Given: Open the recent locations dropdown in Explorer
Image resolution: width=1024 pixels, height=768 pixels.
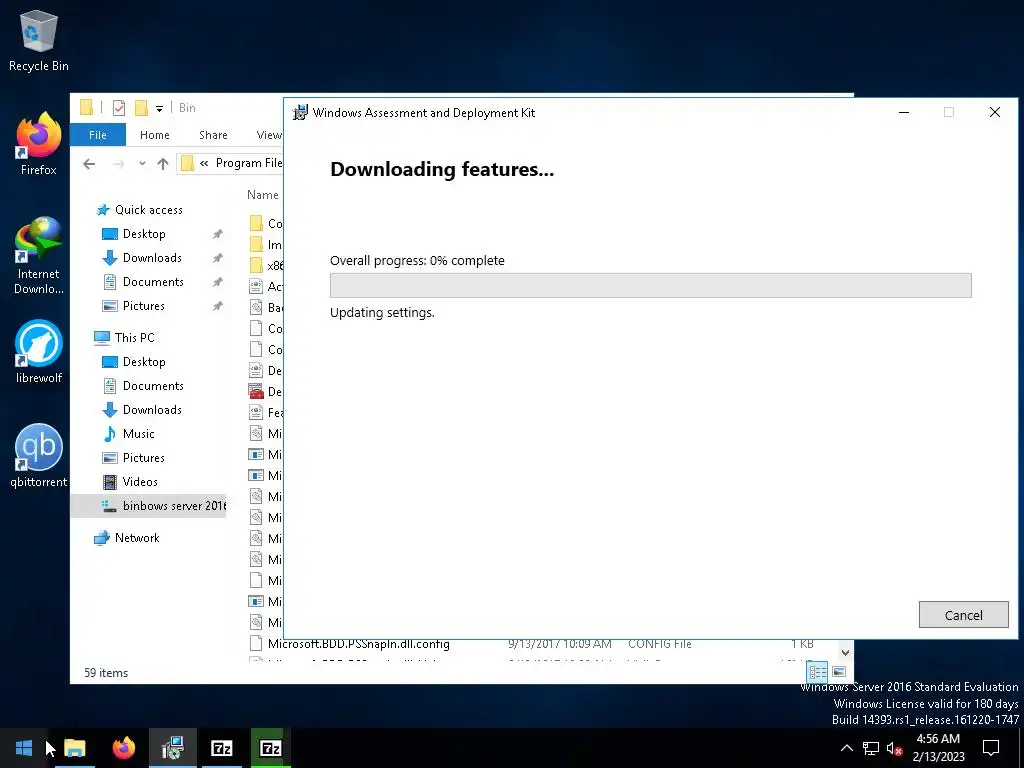Looking at the screenshot, I should click(142, 163).
